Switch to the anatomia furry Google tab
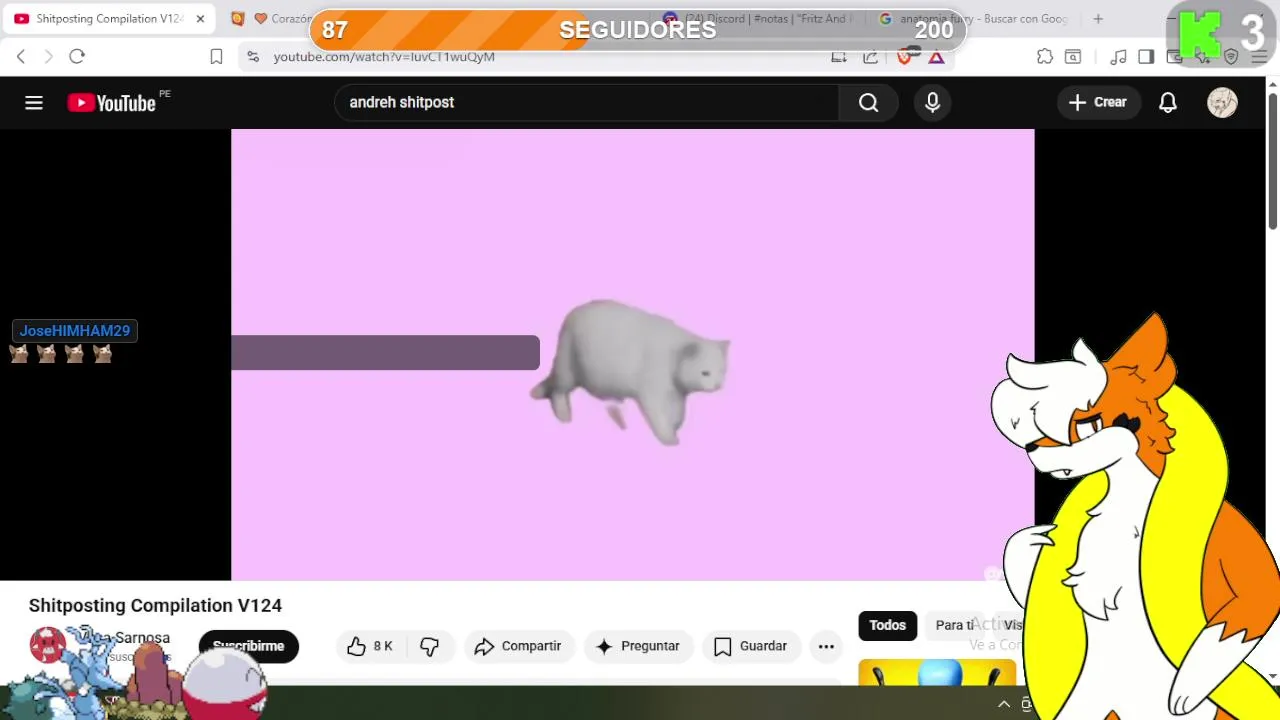This screenshot has height=720, width=1280. click(x=975, y=19)
